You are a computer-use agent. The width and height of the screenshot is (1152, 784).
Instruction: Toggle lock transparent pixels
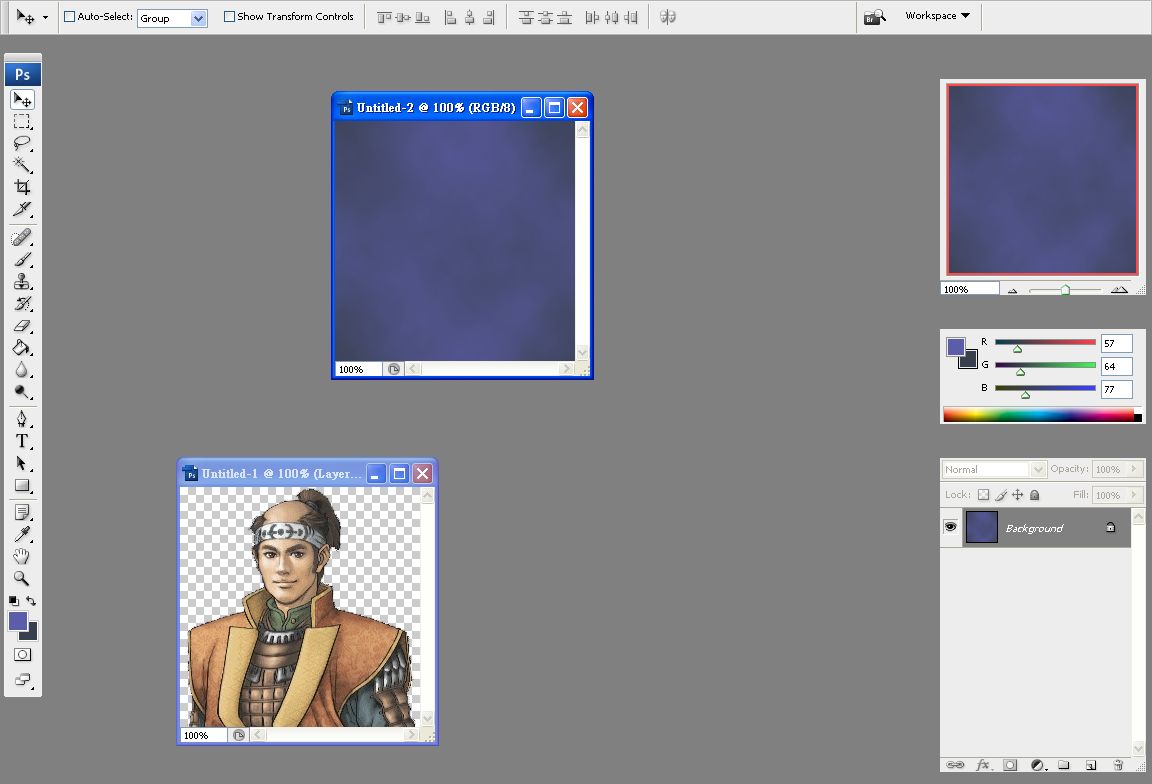pyautogui.click(x=984, y=495)
